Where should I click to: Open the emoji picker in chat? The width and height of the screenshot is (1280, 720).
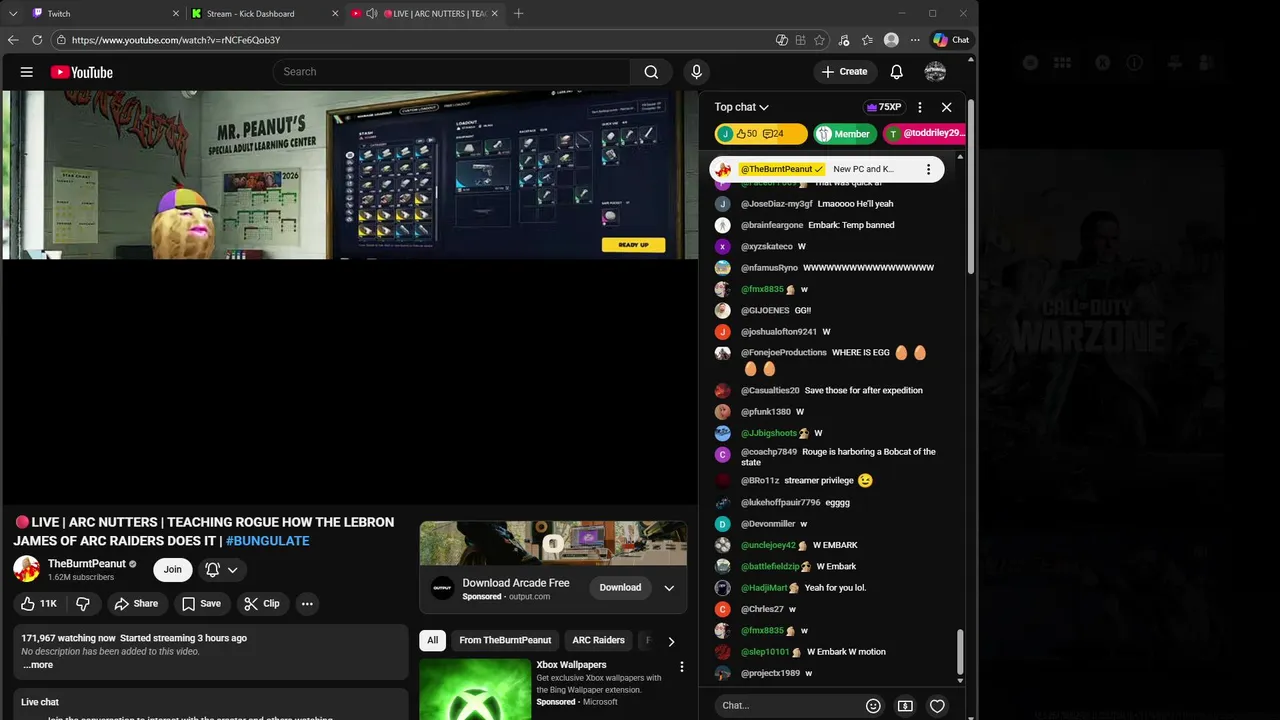point(873,705)
